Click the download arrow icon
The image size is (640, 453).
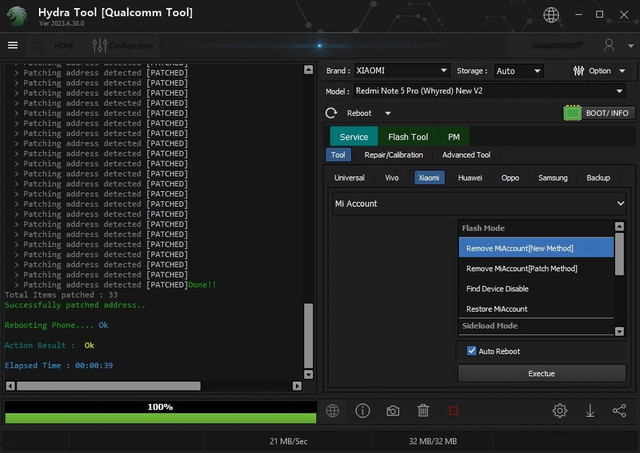click(x=590, y=411)
